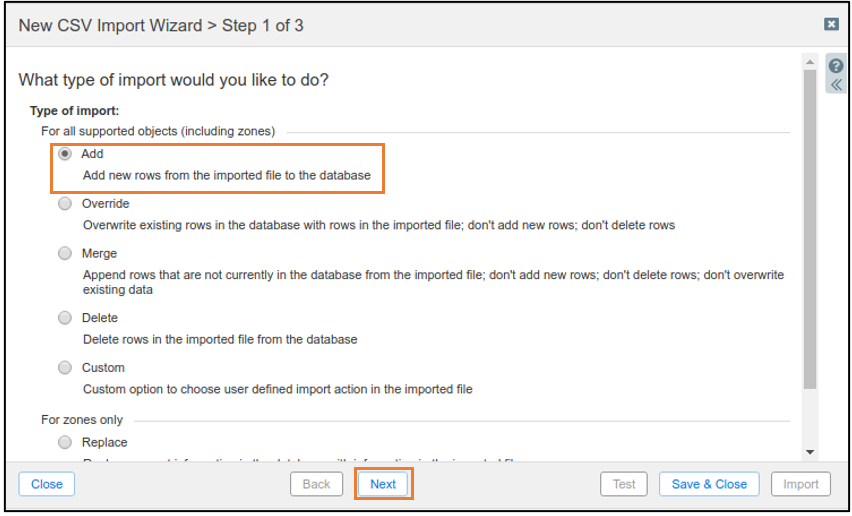Click the Custom option description text

(x=278, y=389)
